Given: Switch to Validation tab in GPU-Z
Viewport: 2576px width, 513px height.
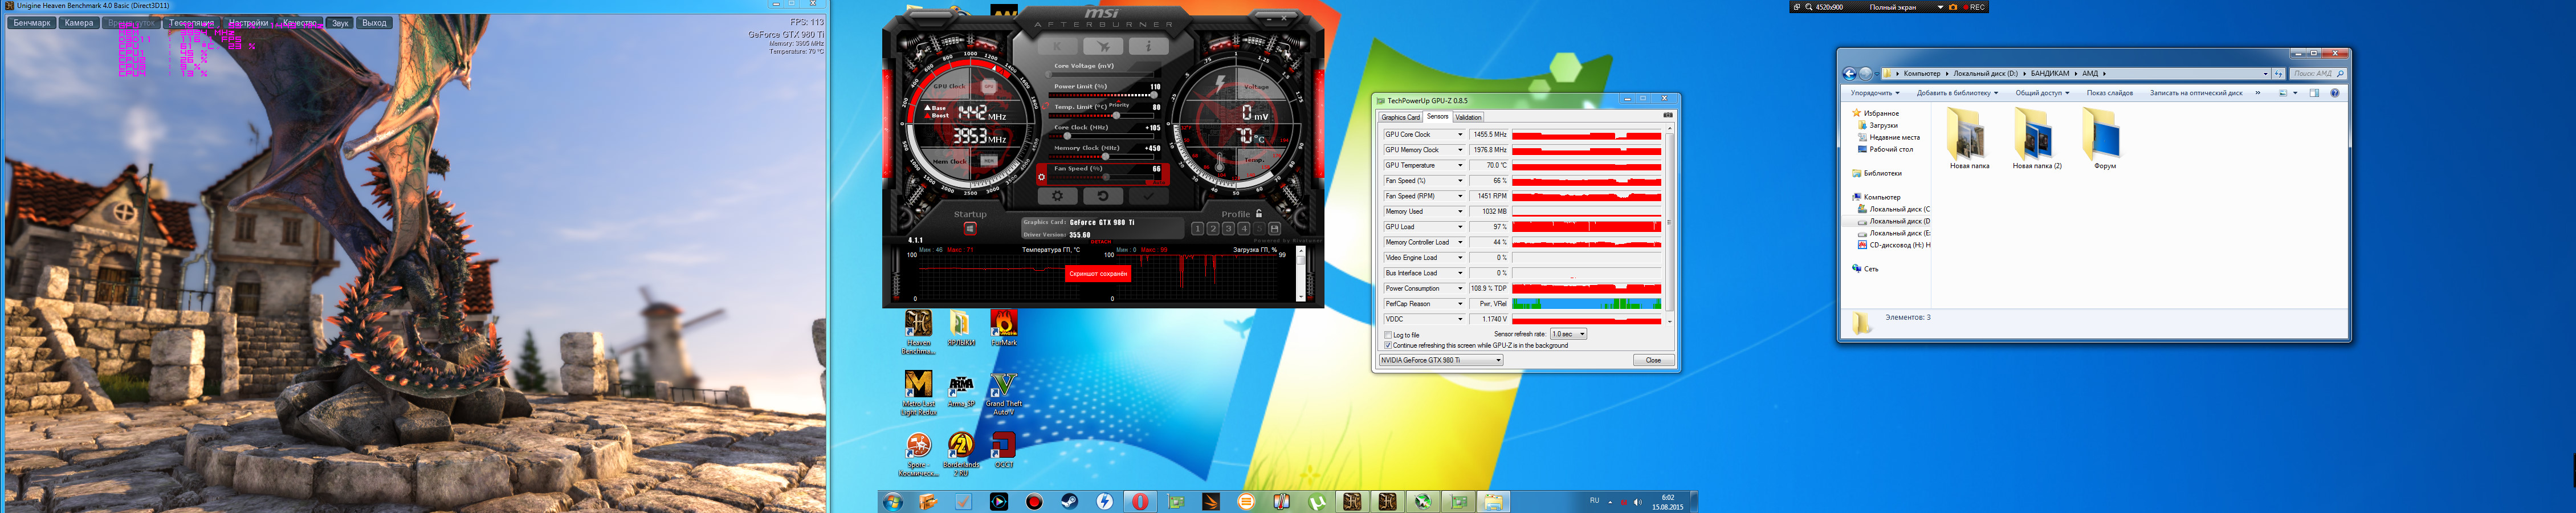Looking at the screenshot, I should point(1468,117).
